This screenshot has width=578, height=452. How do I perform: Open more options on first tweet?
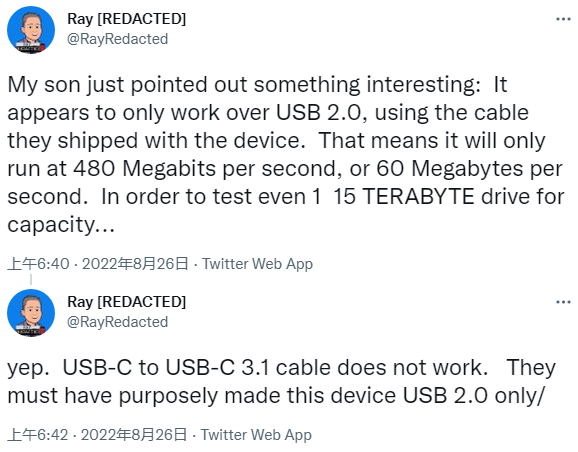[563, 19]
